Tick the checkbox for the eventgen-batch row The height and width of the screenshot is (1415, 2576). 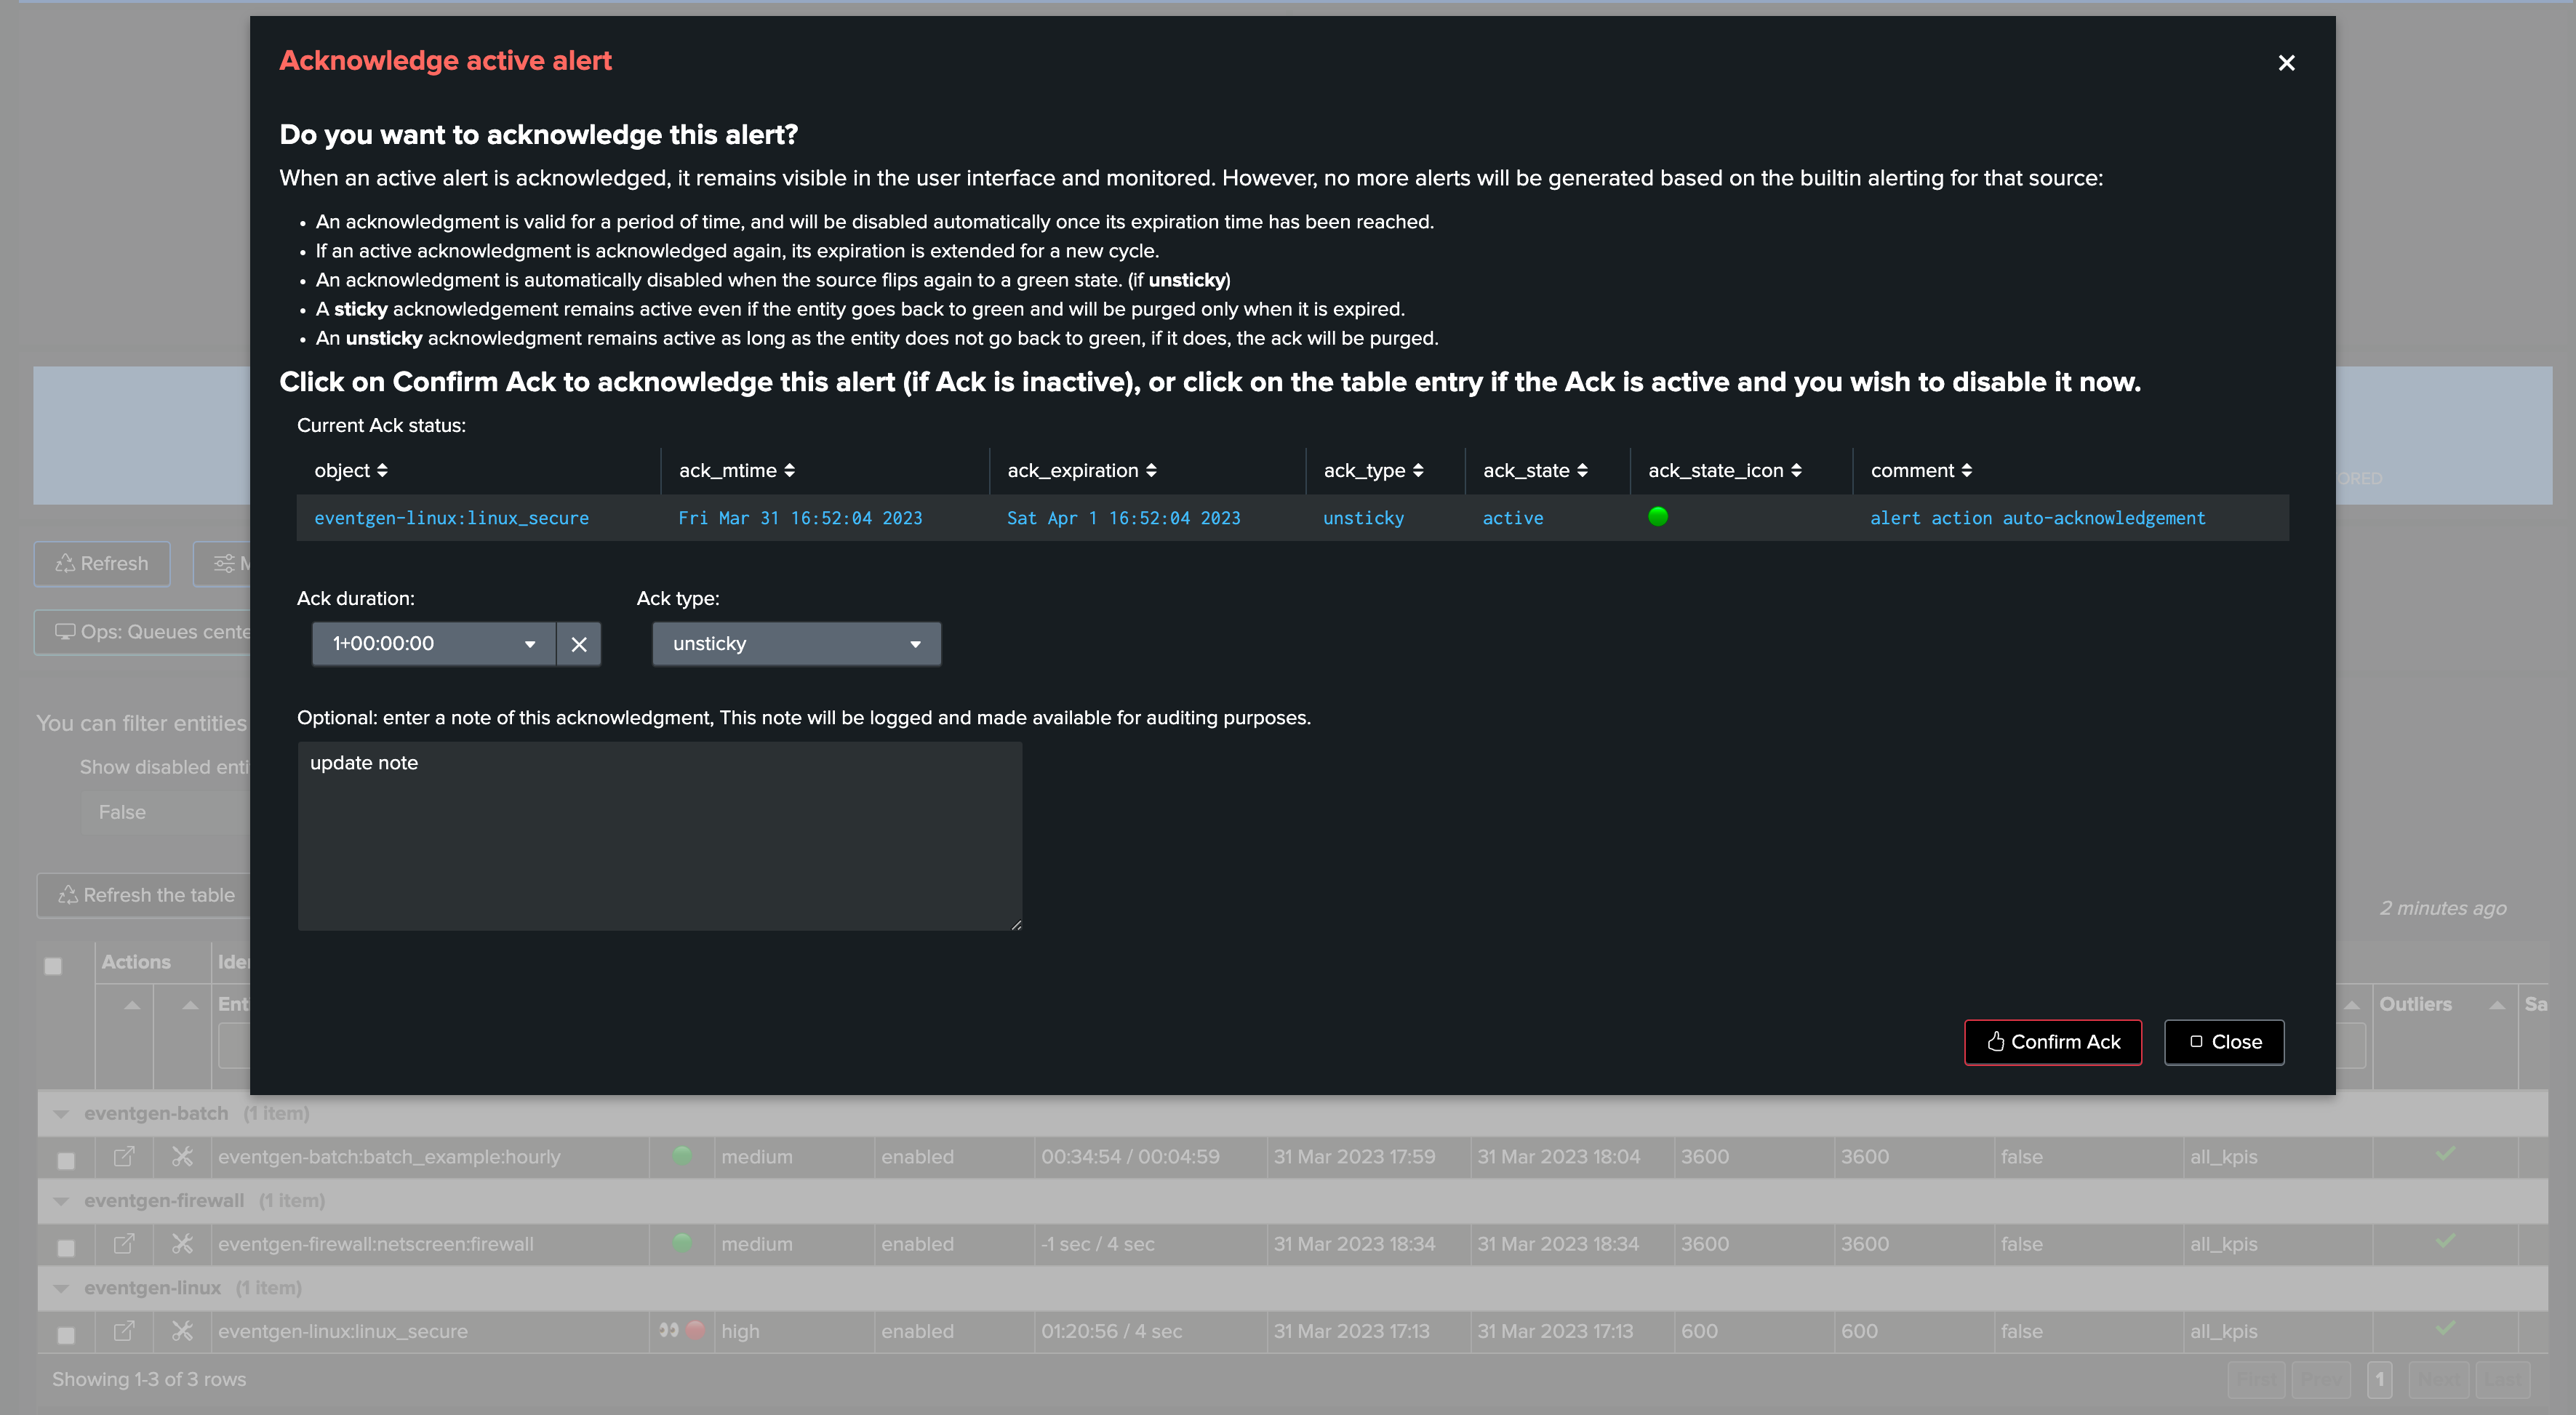pyautogui.click(x=66, y=1160)
